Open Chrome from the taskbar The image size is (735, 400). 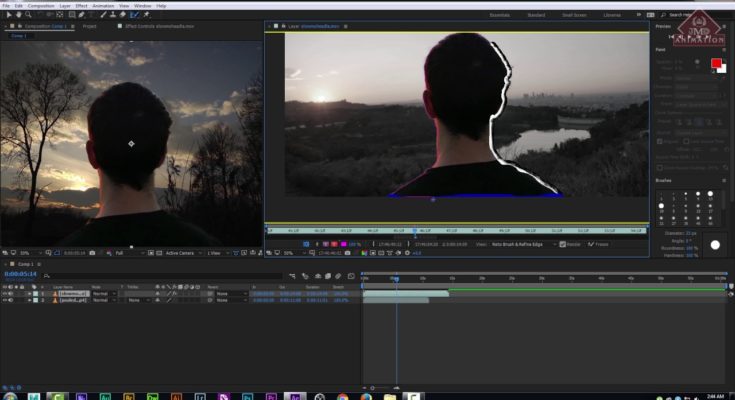coord(343,397)
